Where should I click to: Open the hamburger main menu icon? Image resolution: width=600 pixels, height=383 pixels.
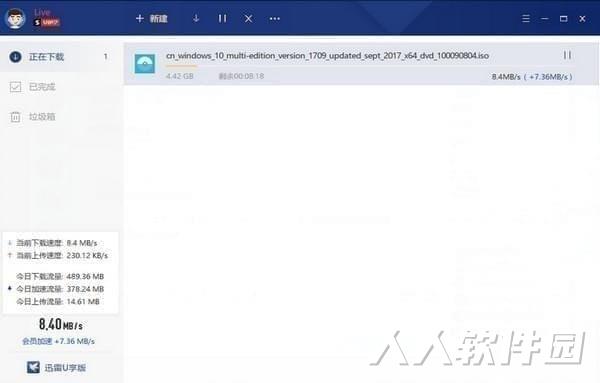526,18
